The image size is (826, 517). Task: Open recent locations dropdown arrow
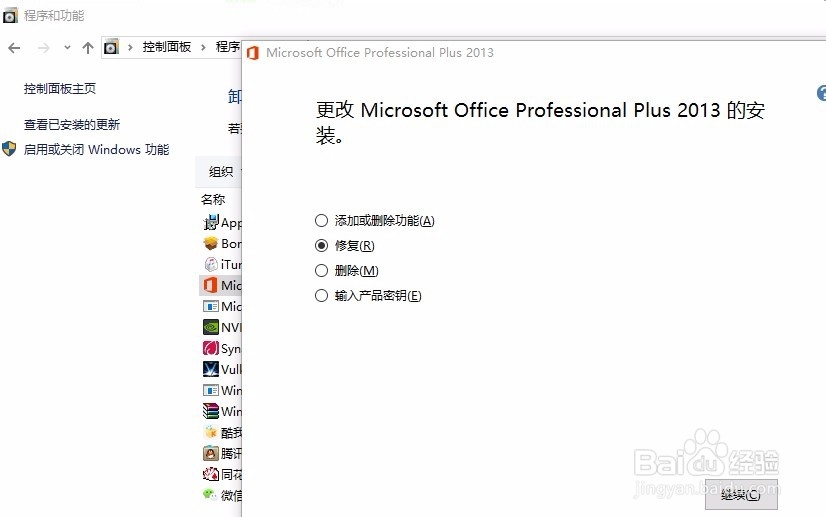(67, 47)
